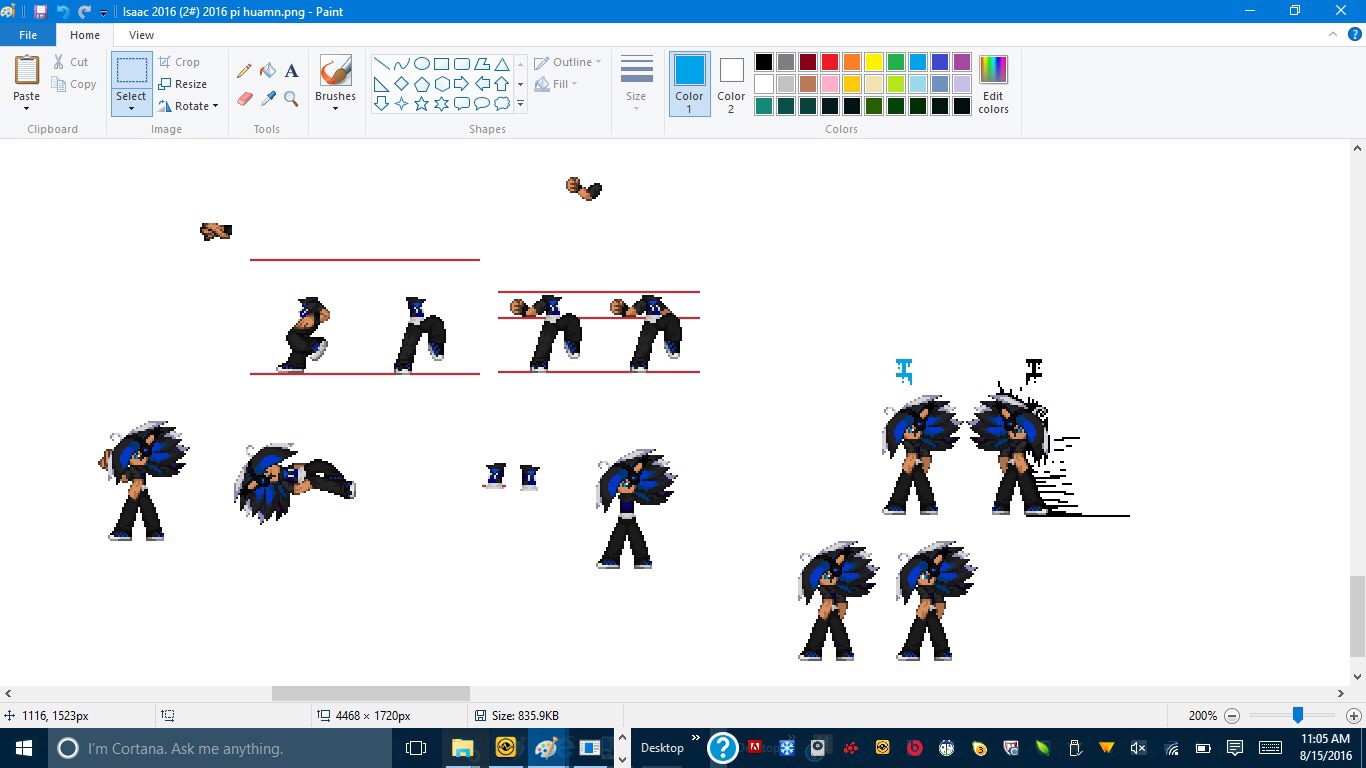Open the Resize and skew dialog
Image resolution: width=1366 pixels, height=768 pixels.
pos(183,84)
